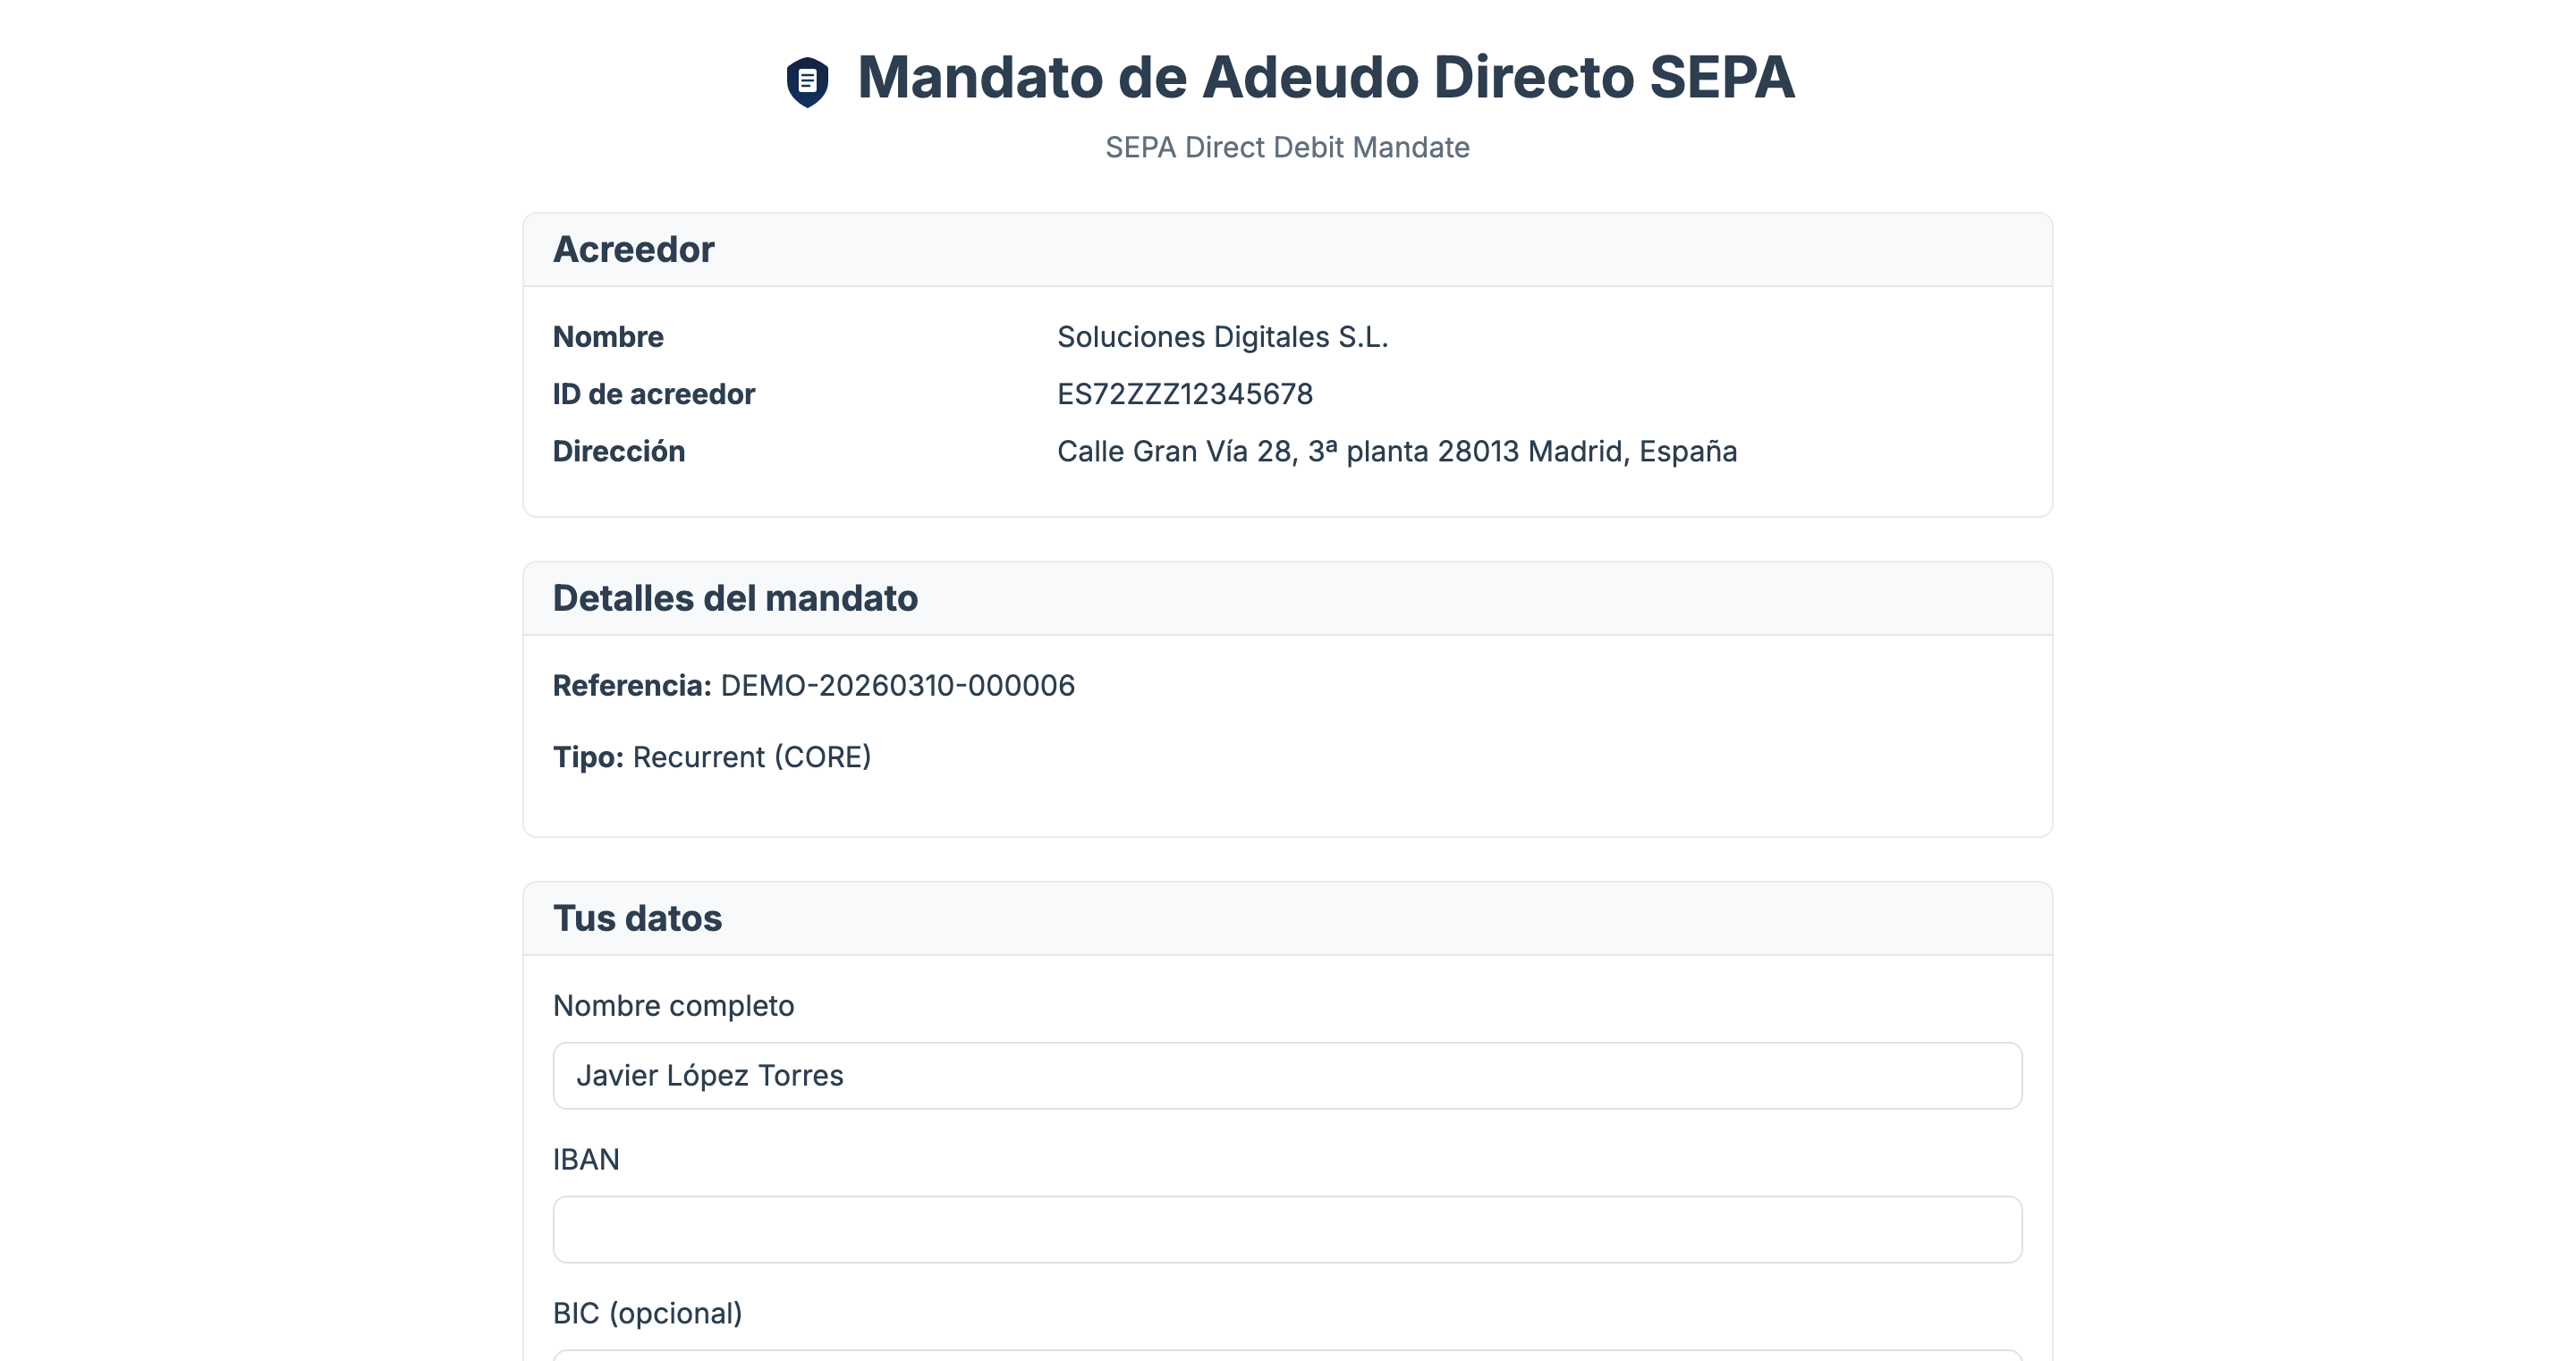Click the 'SEPA Direct Debit Mandate' subtitle
Viewport: 2576px width, 1361px height.
point(1287,147)
